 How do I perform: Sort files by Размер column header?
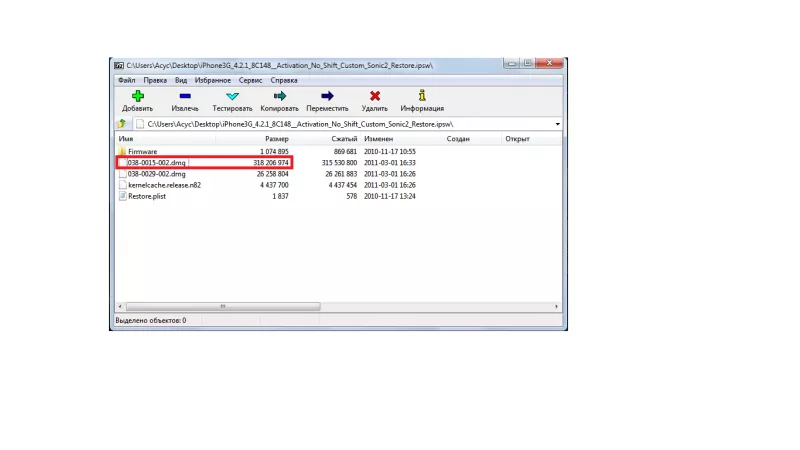click(276, 139)
